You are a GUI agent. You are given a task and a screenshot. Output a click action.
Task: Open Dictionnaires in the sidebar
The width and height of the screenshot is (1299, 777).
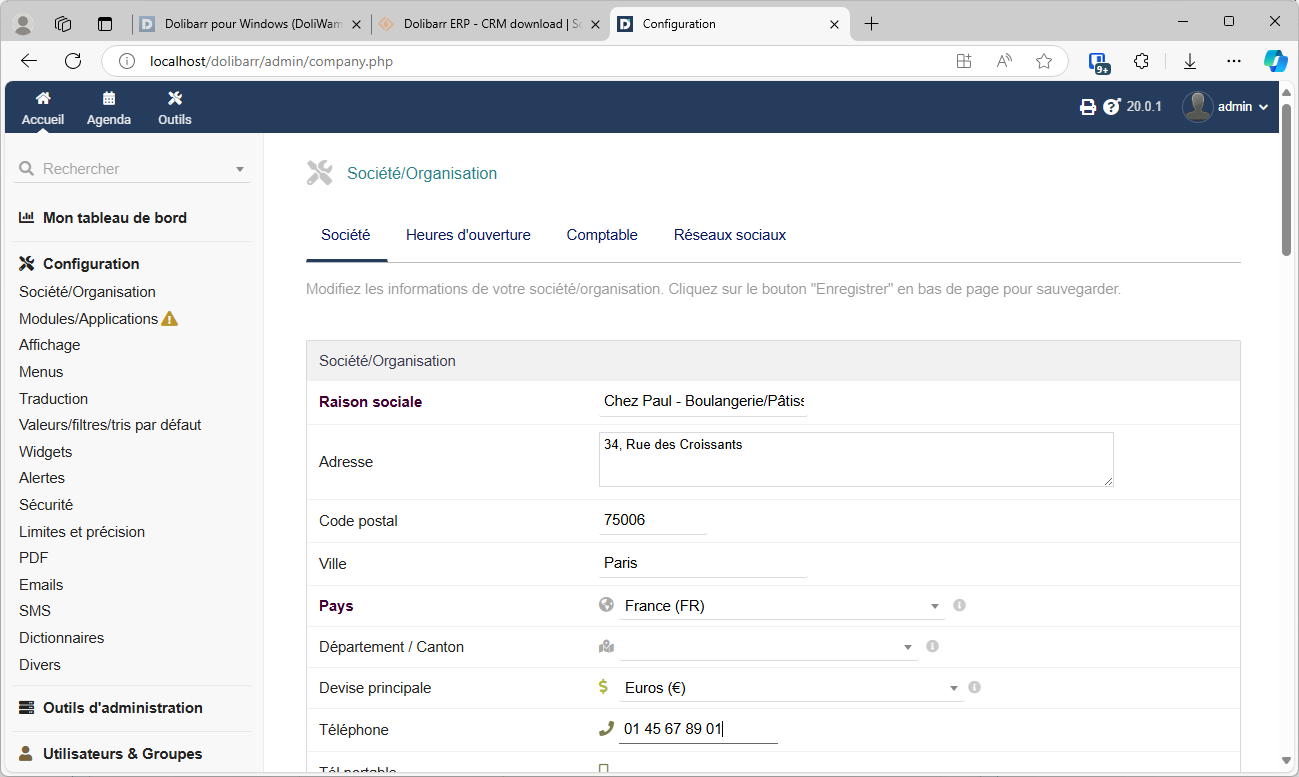[x=61, y=638]
